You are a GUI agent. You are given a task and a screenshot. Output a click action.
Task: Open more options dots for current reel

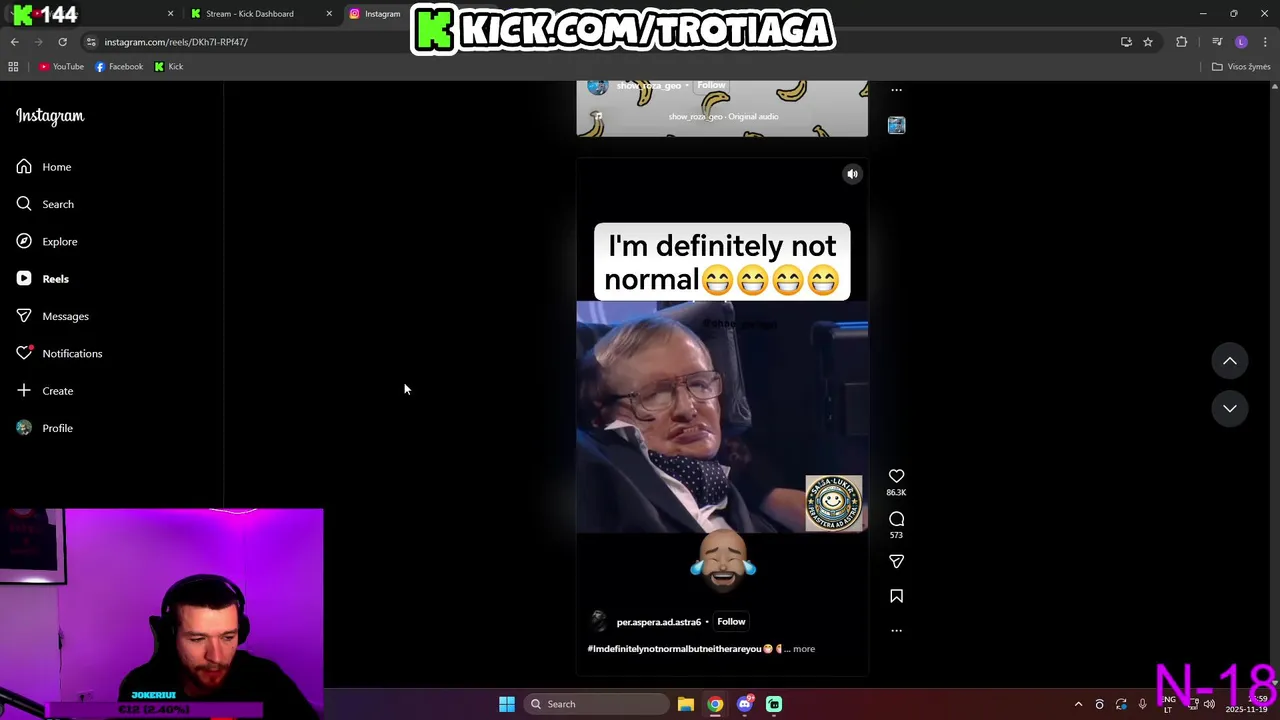[x=896, y=630]
